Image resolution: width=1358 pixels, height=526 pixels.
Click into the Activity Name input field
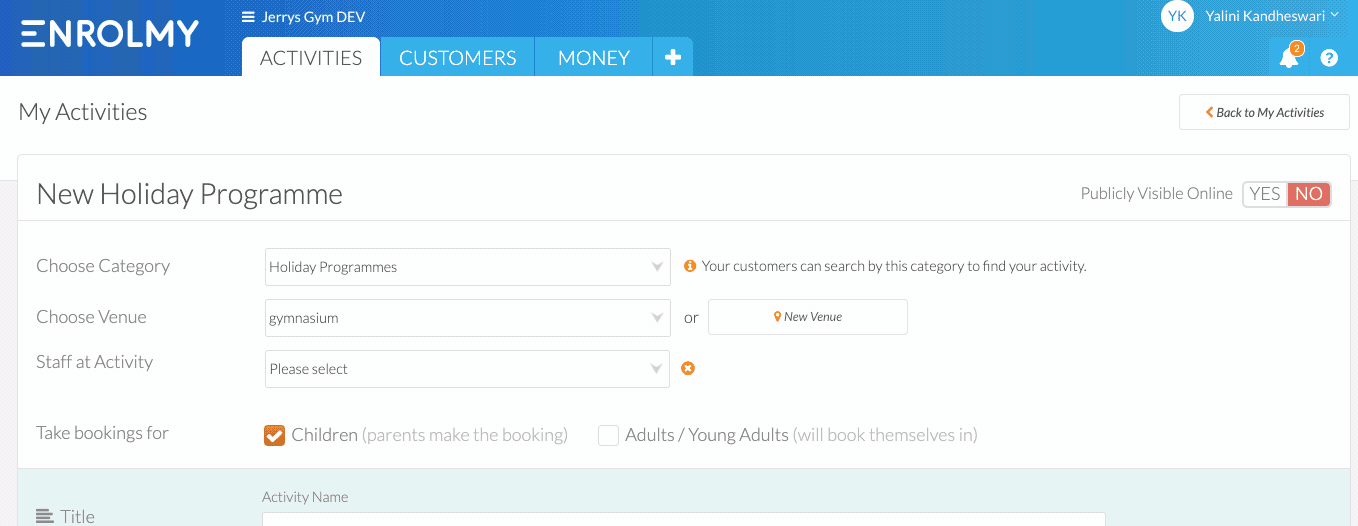tap(684, 519)
